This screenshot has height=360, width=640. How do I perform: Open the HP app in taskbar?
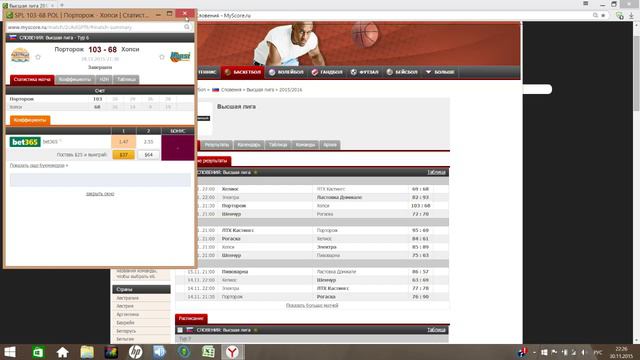tap(136, 352)
